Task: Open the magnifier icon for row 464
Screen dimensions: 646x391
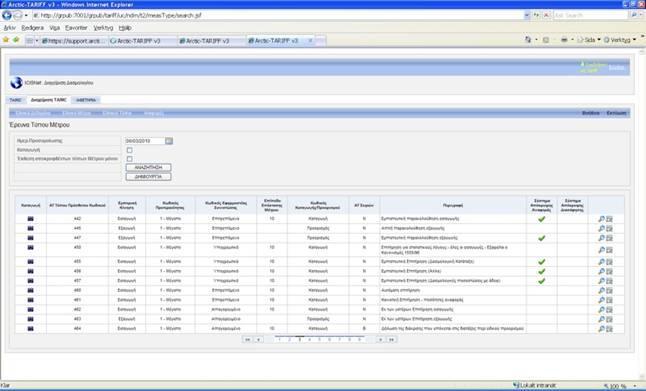Action: coord(601,329)
